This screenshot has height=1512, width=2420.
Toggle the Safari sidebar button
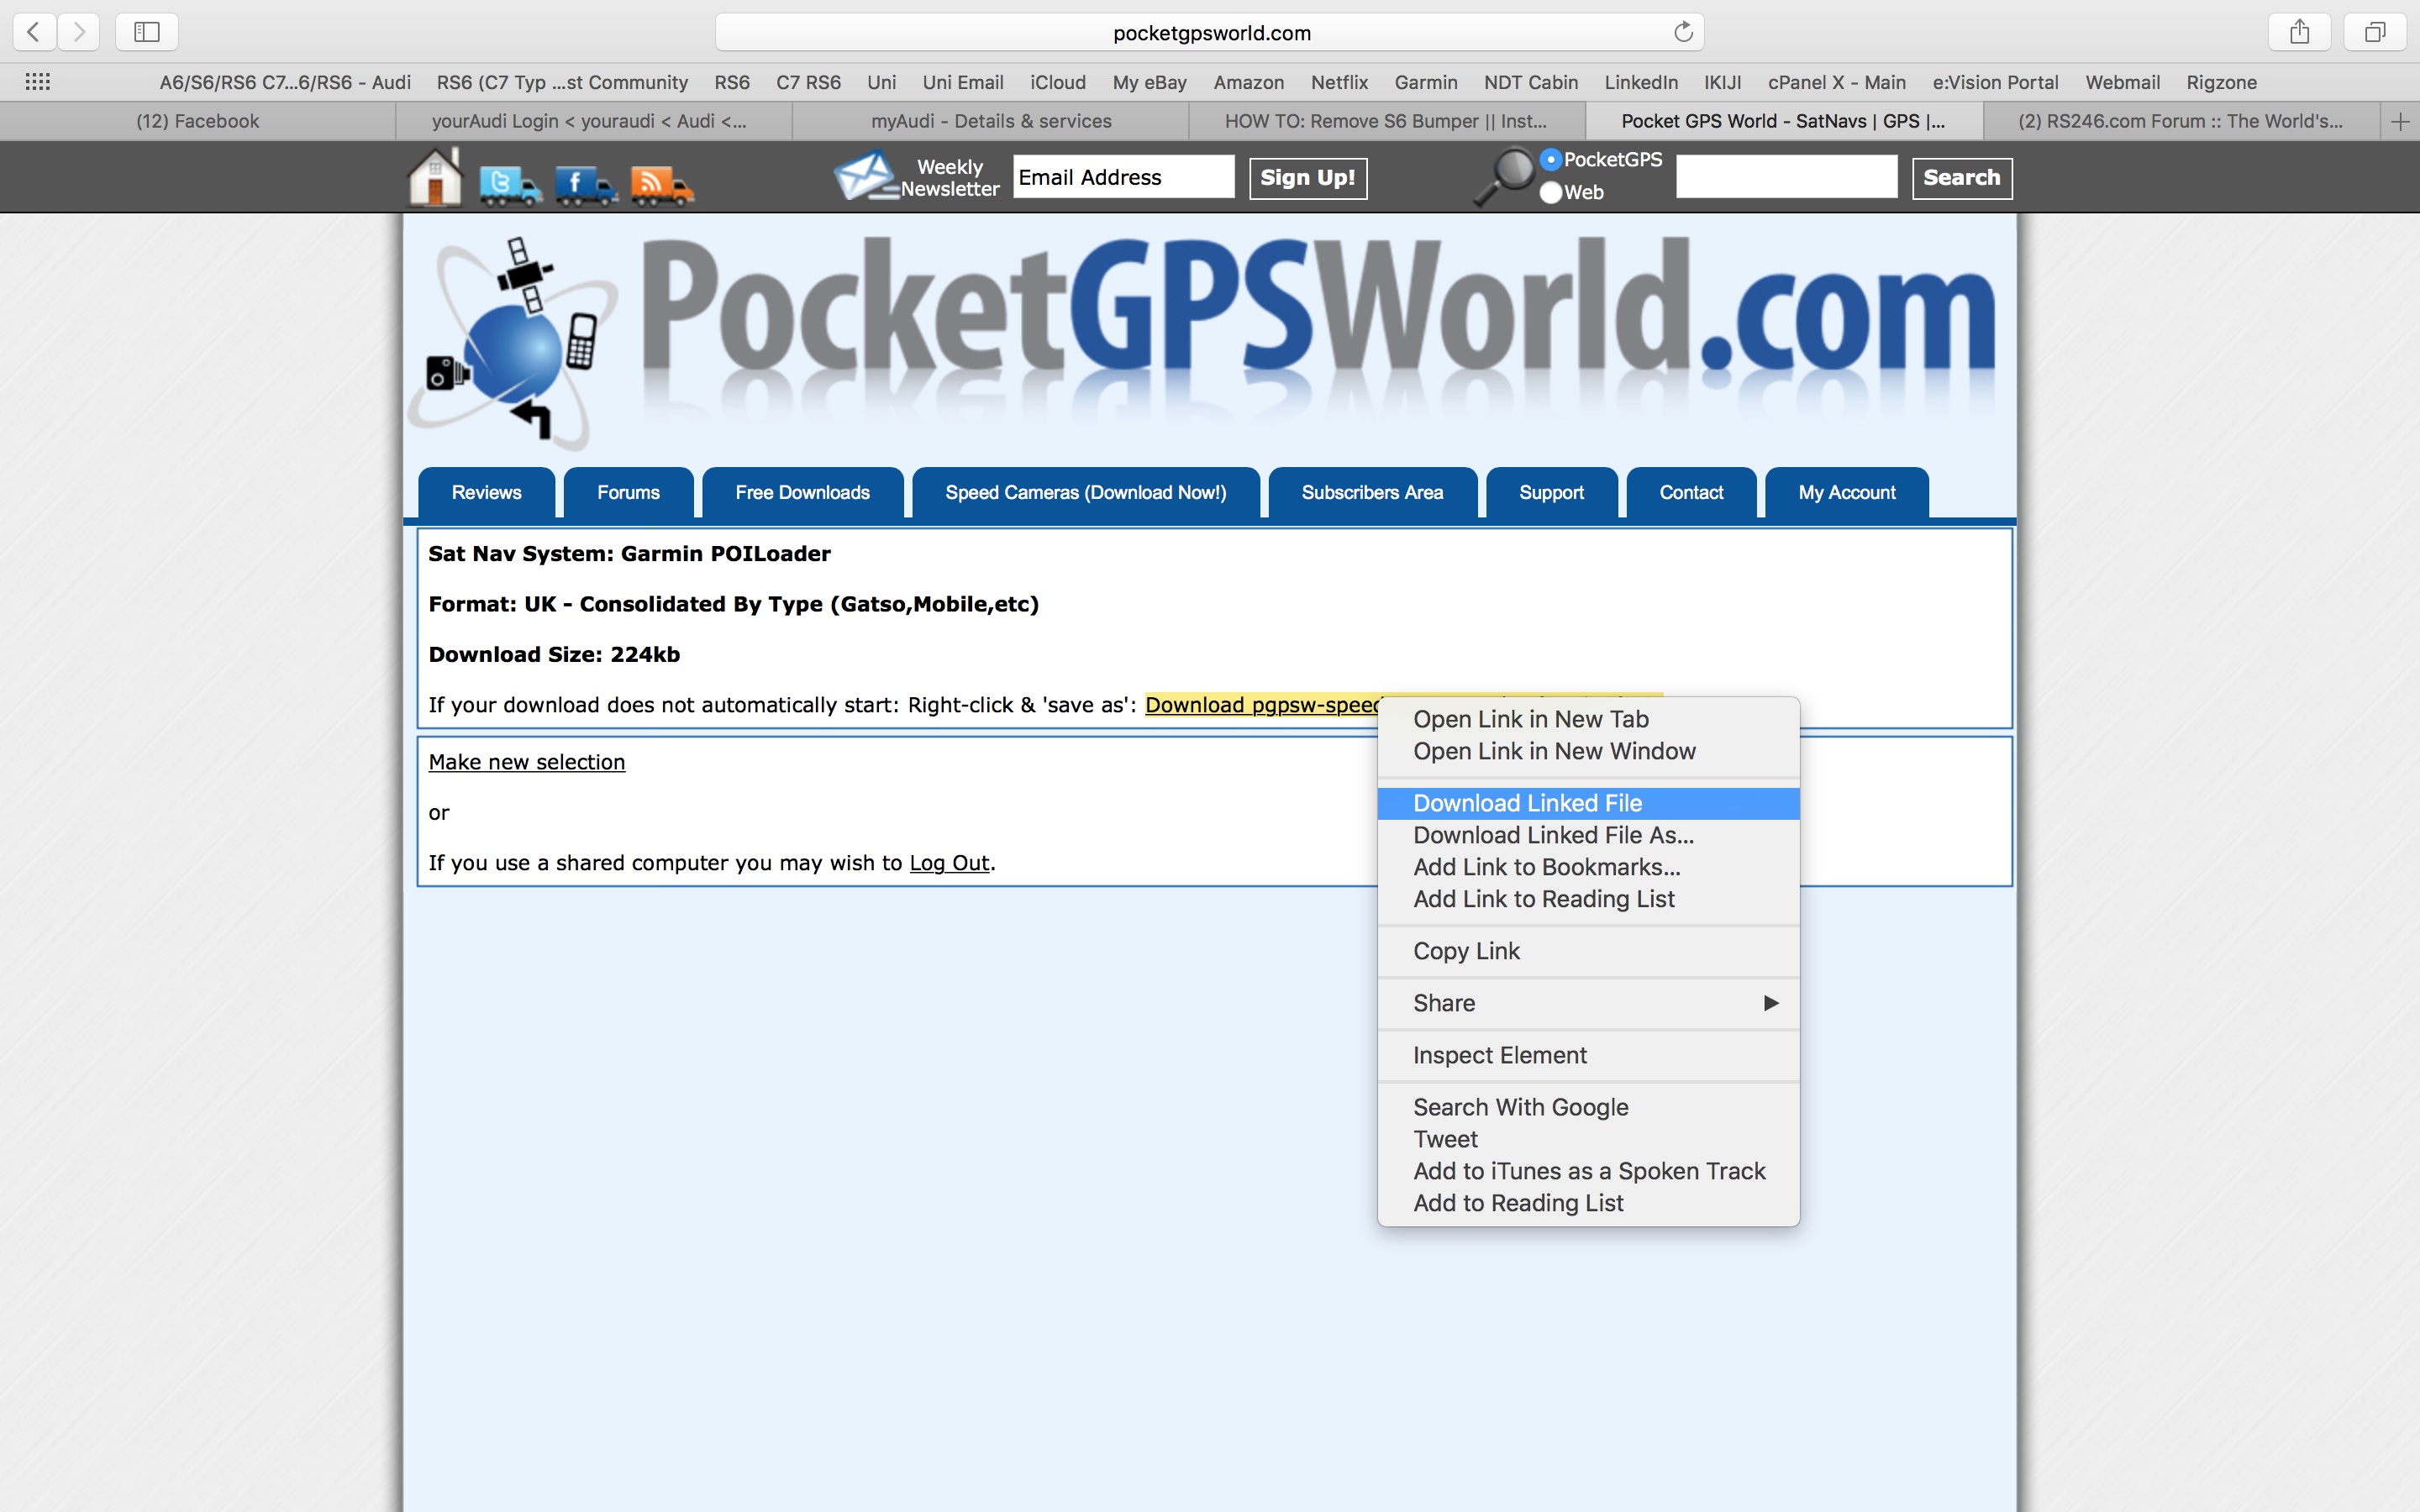point(147,32)
